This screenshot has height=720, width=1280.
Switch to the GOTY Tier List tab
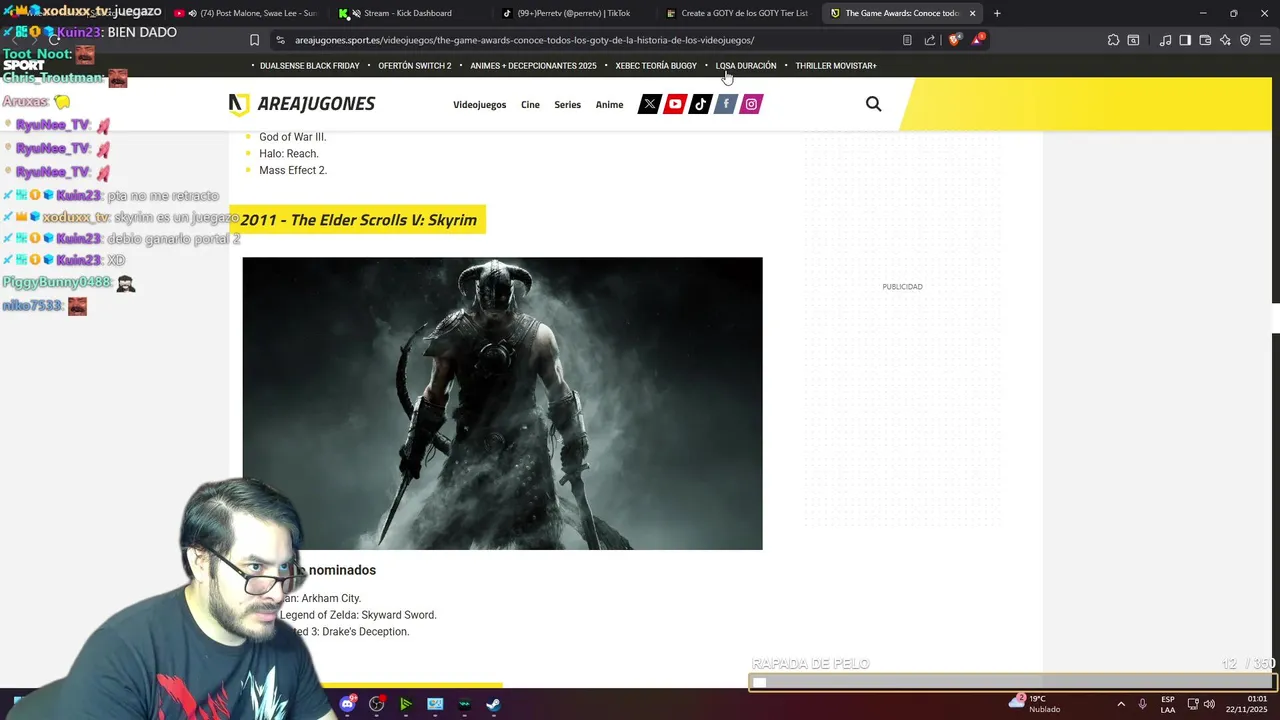tap(737, 13)
